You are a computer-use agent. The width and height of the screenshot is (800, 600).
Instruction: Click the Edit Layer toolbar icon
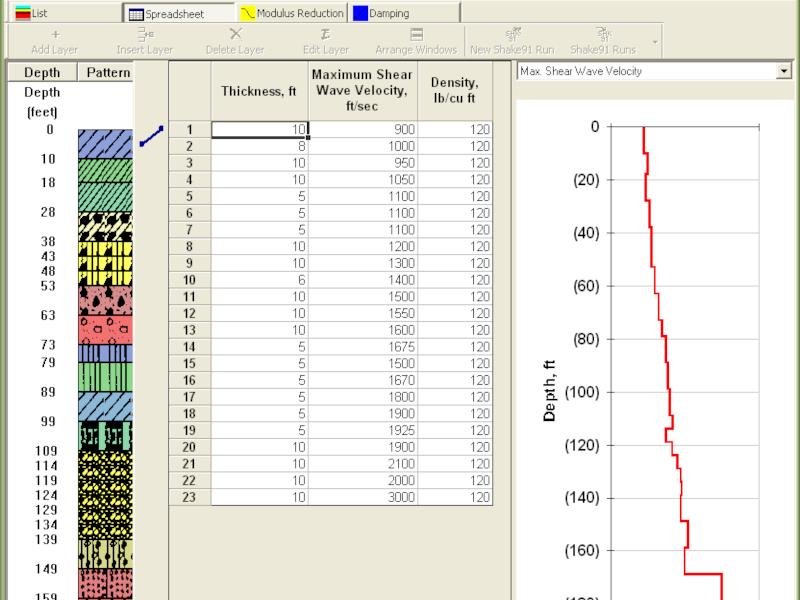coord(326,34)
